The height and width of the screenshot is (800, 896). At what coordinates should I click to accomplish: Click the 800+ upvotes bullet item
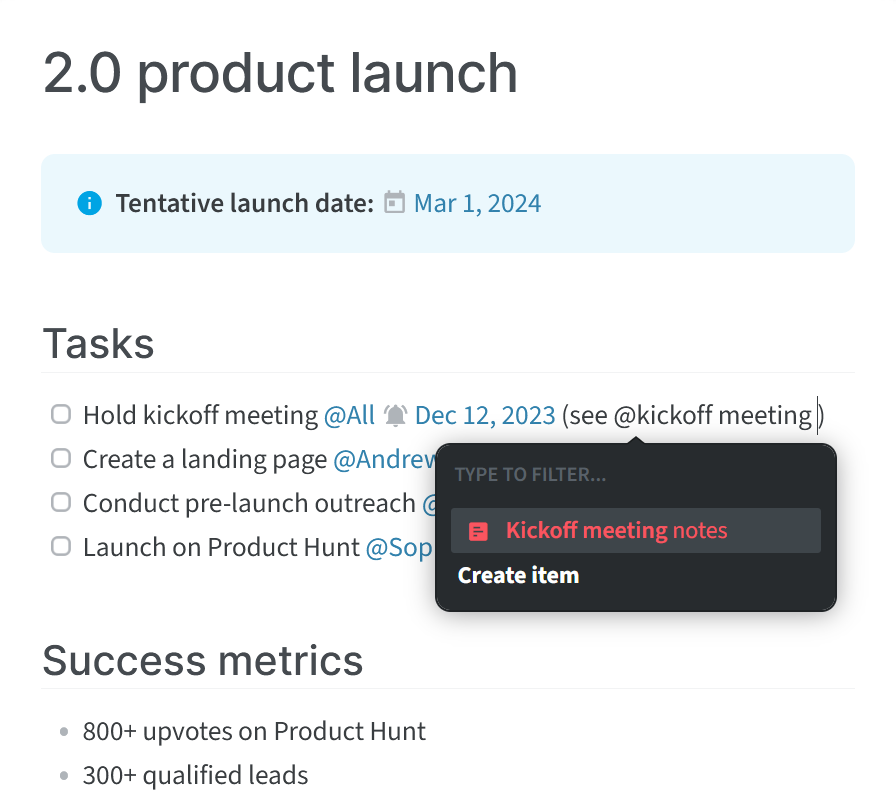click(254, 731)
